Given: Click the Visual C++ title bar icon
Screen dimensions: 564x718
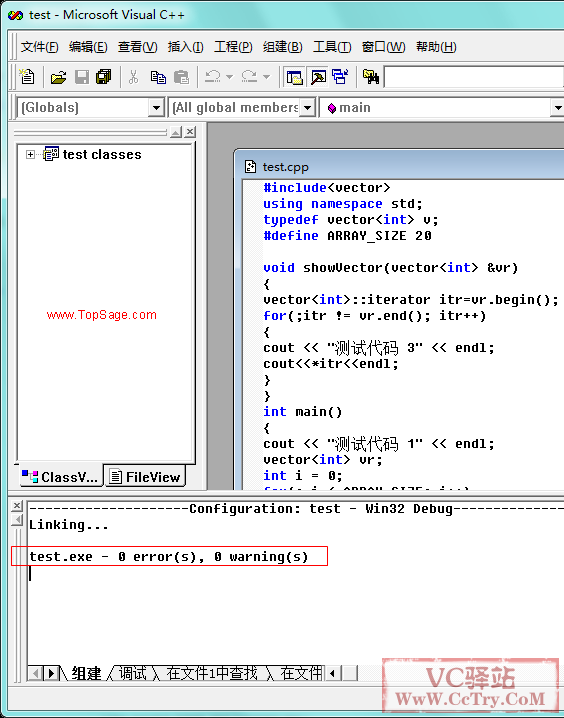Looking at the screenshot, I should tap(15, 15).
